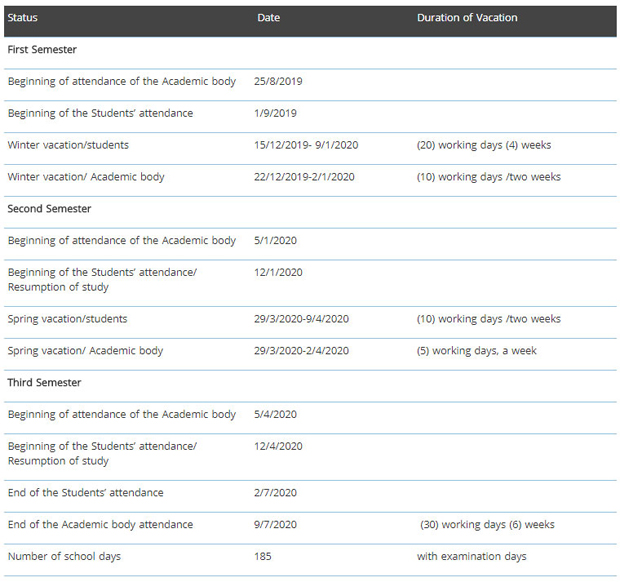Image resolution: width=620 pixels, height=582 pixels.
Task: Click the (30) working days (6) weeks cell
Action: [x=487, y=524]
